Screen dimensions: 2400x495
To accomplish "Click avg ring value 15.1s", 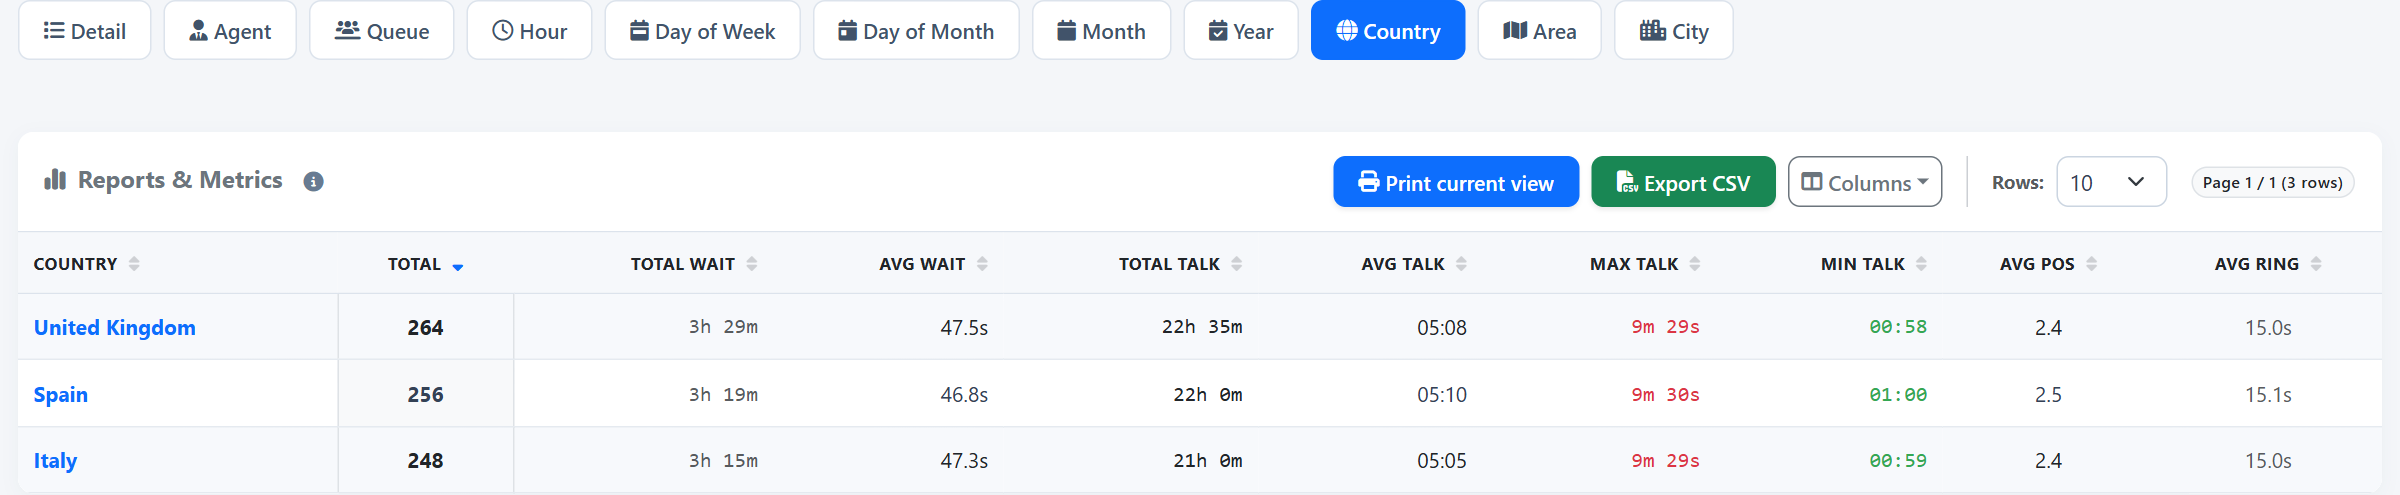I will click(2268, 395).
